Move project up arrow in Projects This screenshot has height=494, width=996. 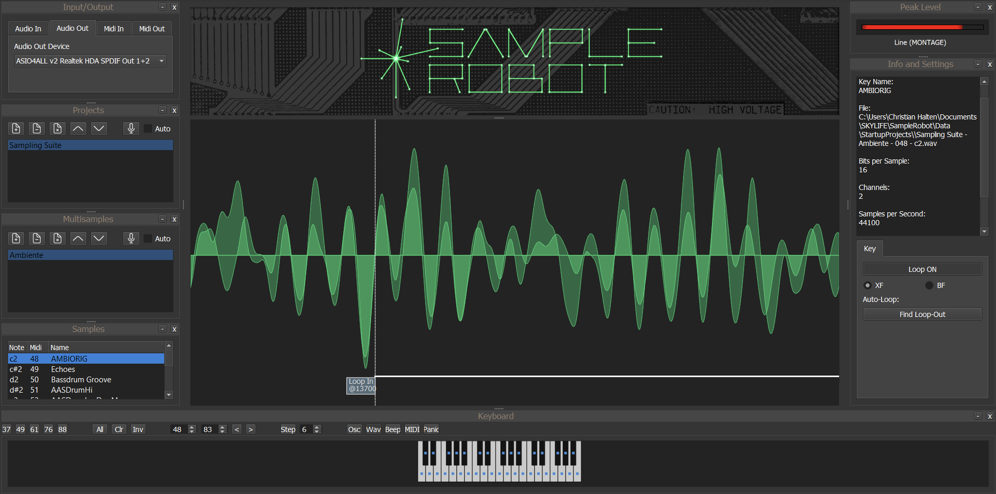[78, 128]
